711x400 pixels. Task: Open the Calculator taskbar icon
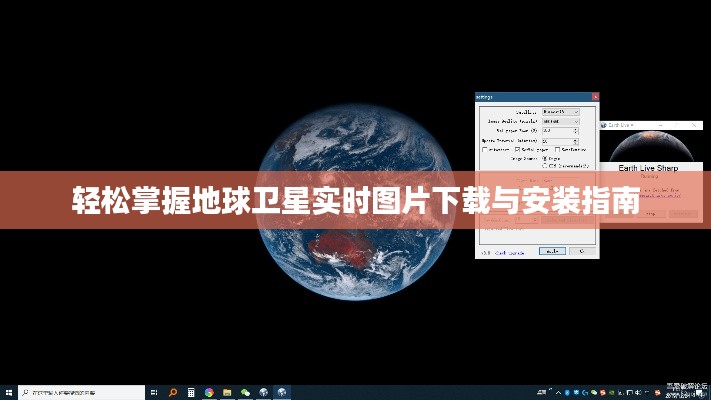(190, 392)
